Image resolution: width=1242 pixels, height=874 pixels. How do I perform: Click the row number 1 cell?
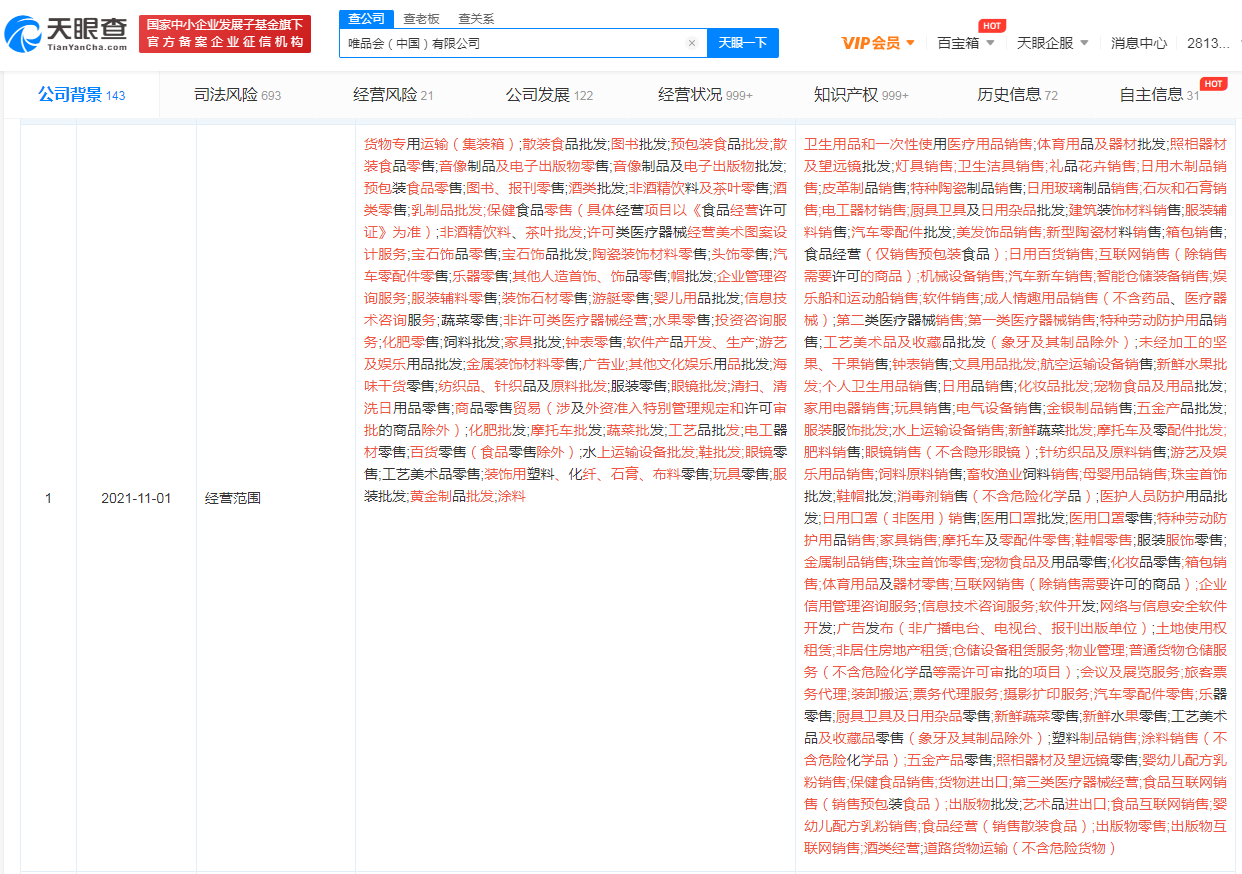(48, 497)
